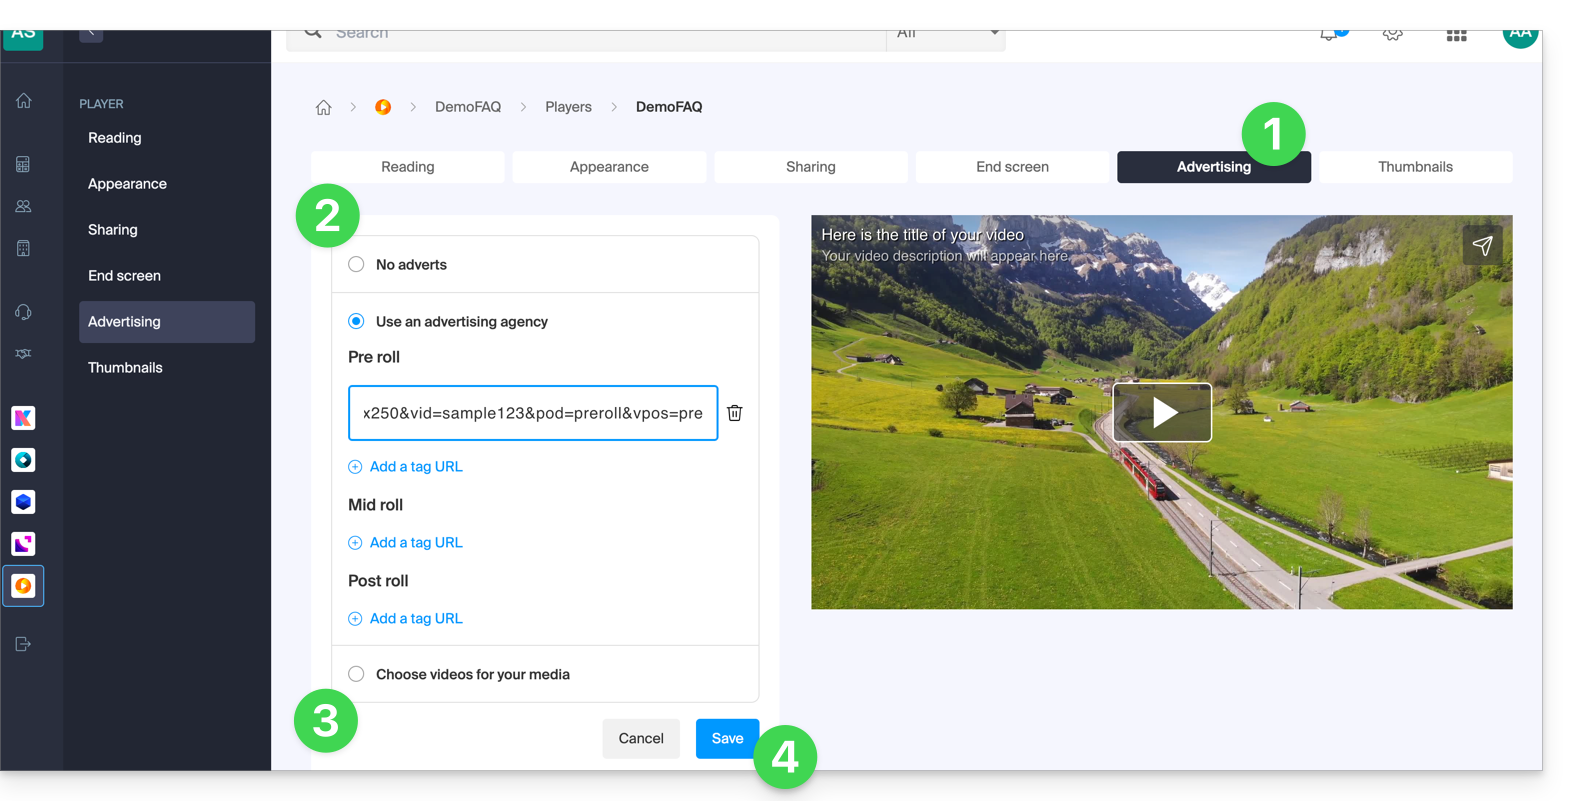The height and width of the screenshot is (801, 1573).
Task: Open the headset support icon in sidebar
Action: pyautogui.click(x=23, y=312)
